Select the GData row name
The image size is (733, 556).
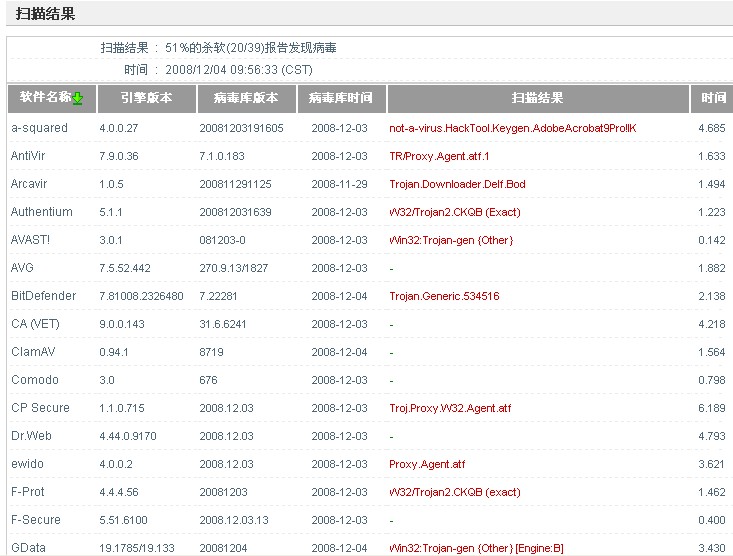click(28, 548)
